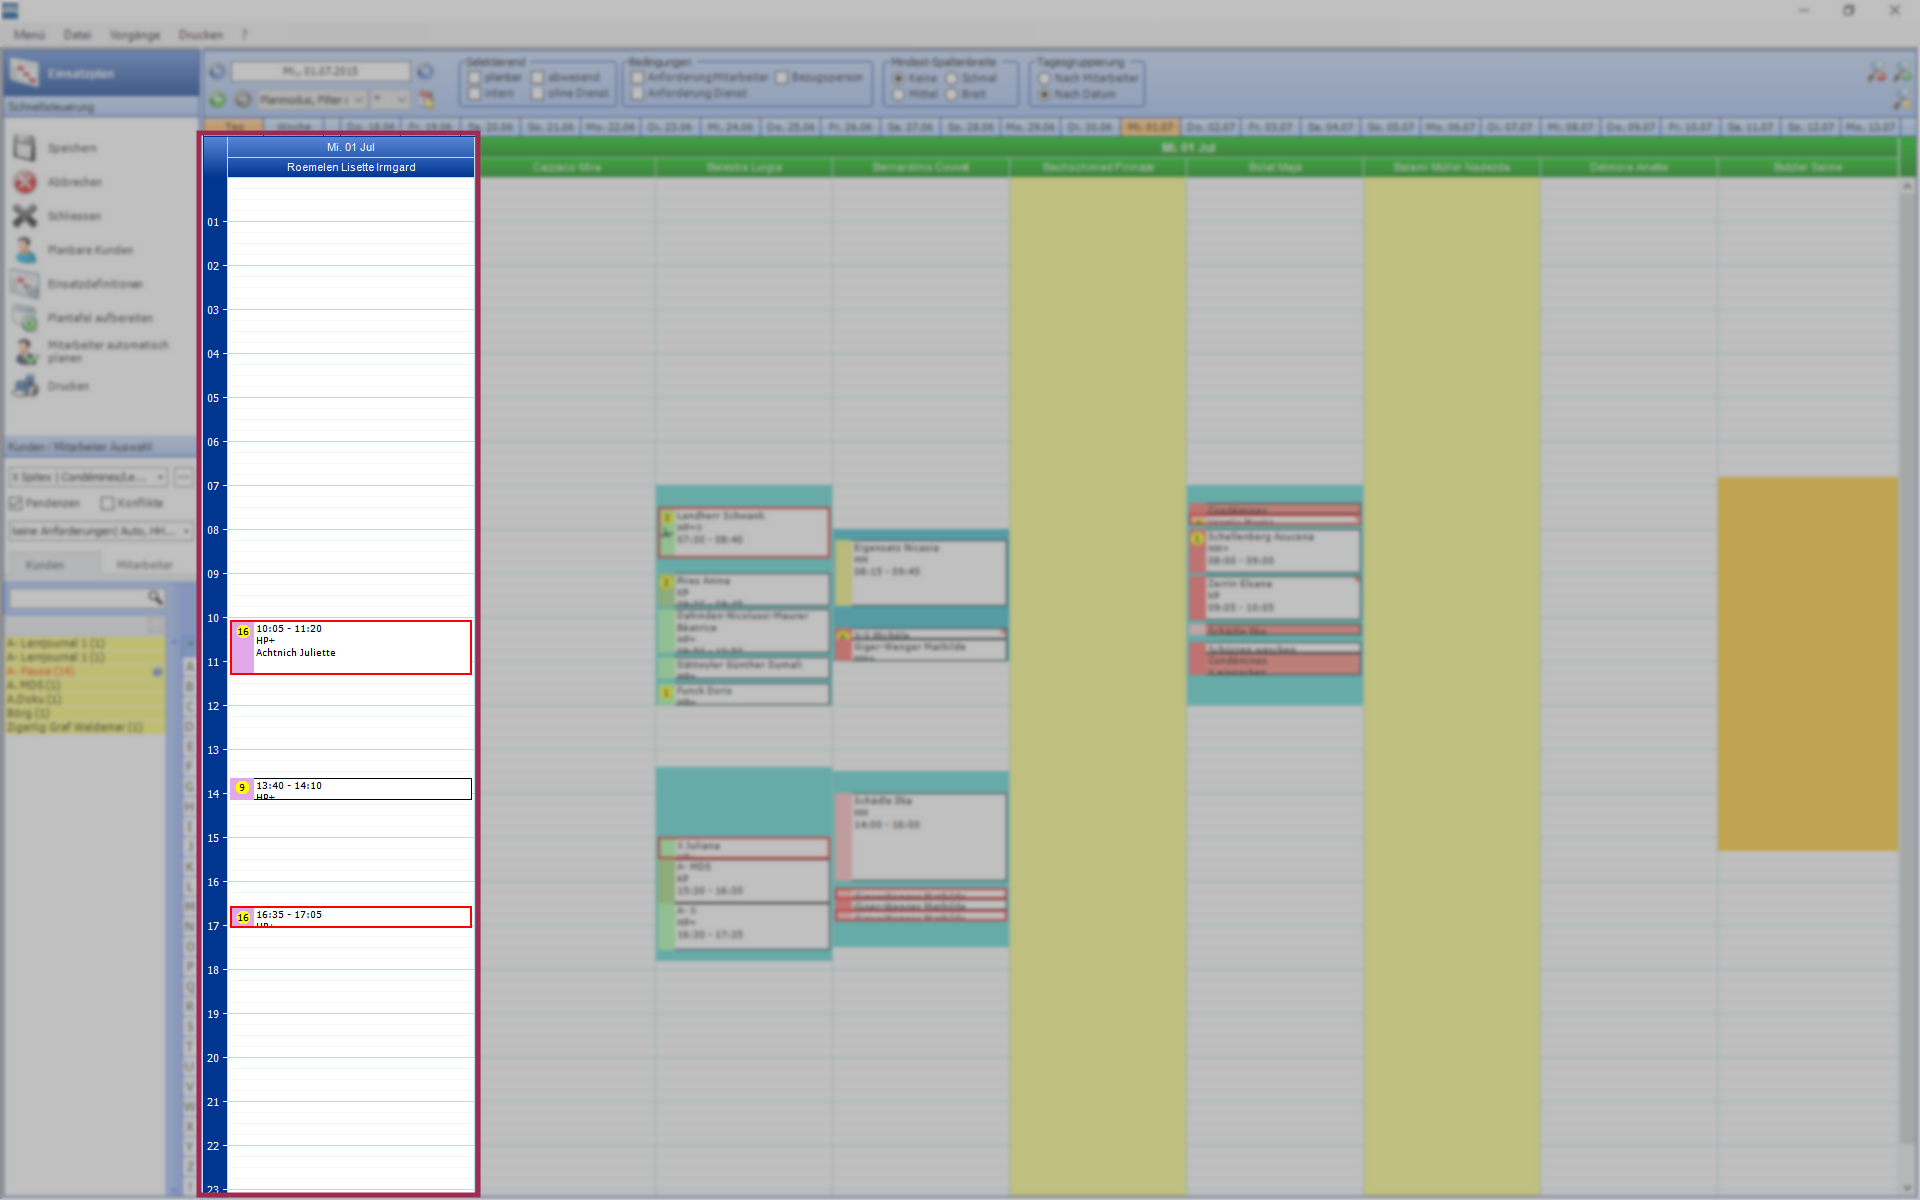Click the magnifier icon with yellow dot
The image size is (1920, 1200).
tap(1902, 101)
